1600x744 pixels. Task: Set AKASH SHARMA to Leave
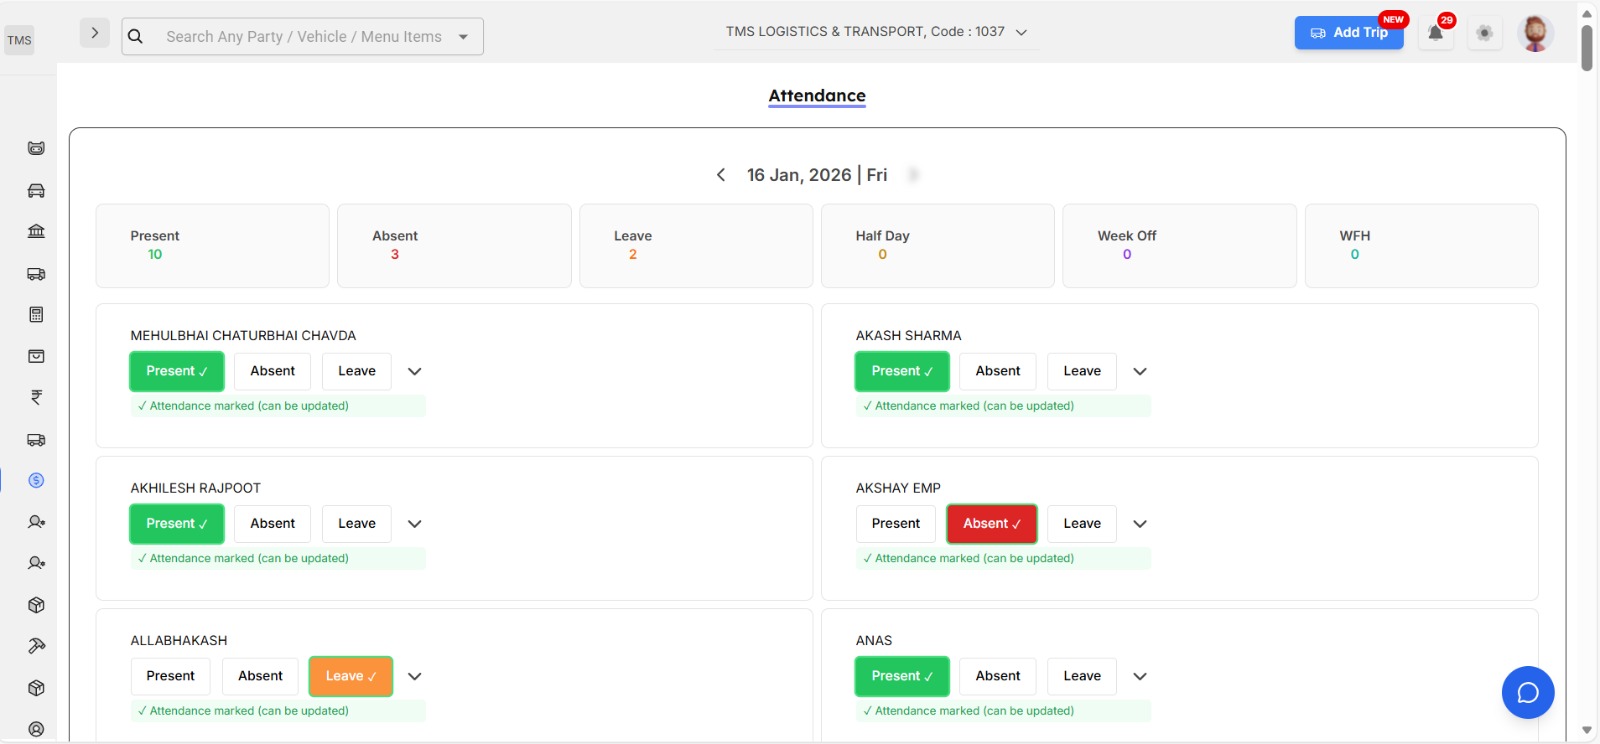tap(1081, 371)
